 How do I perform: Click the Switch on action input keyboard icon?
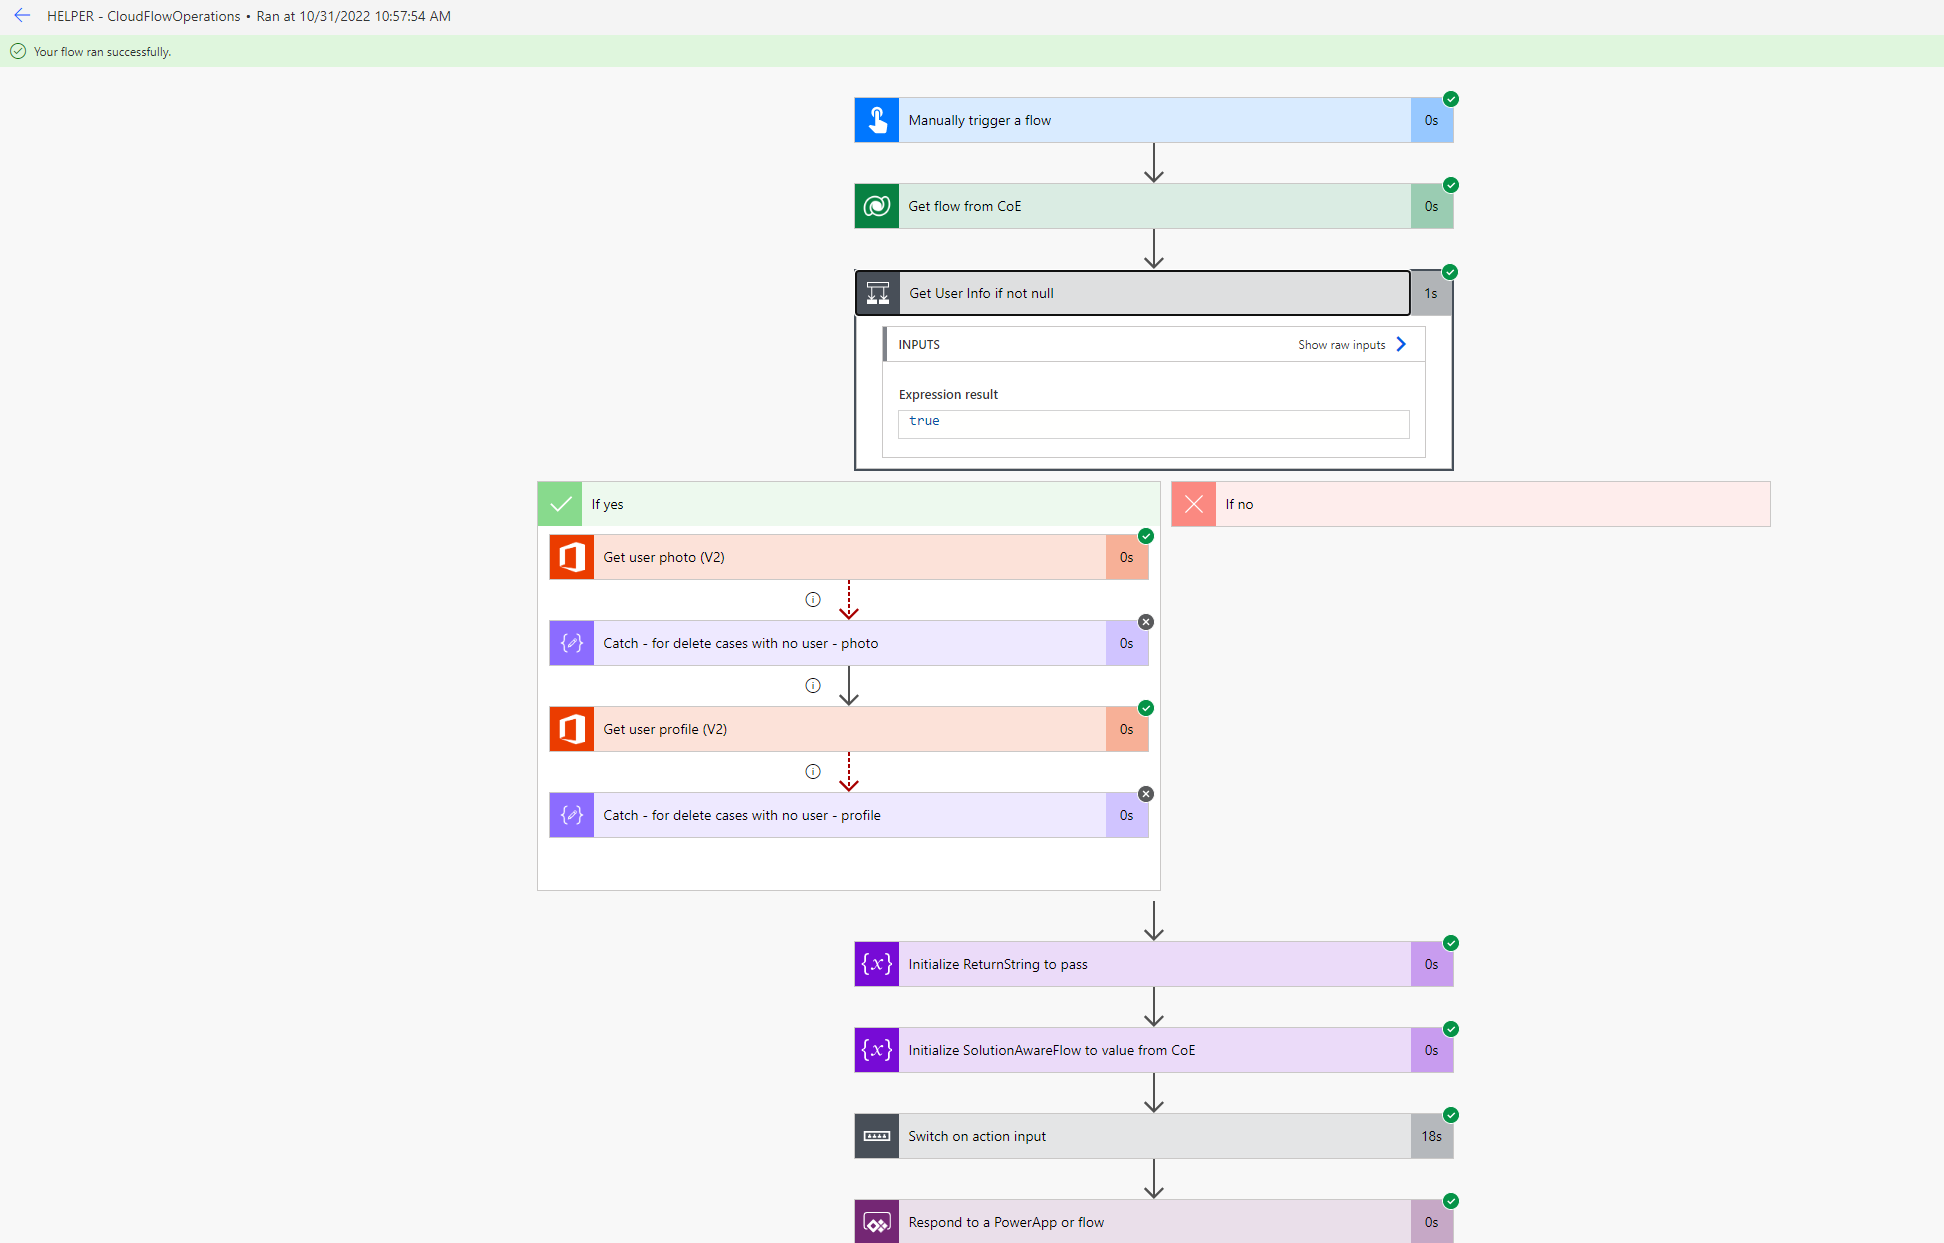point(876,1136)
